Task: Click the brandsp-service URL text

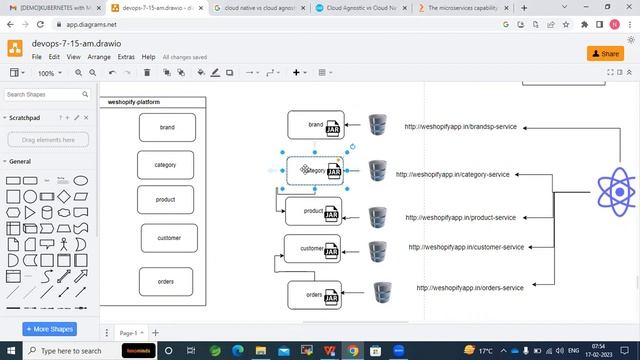Action: click(460, 127)
